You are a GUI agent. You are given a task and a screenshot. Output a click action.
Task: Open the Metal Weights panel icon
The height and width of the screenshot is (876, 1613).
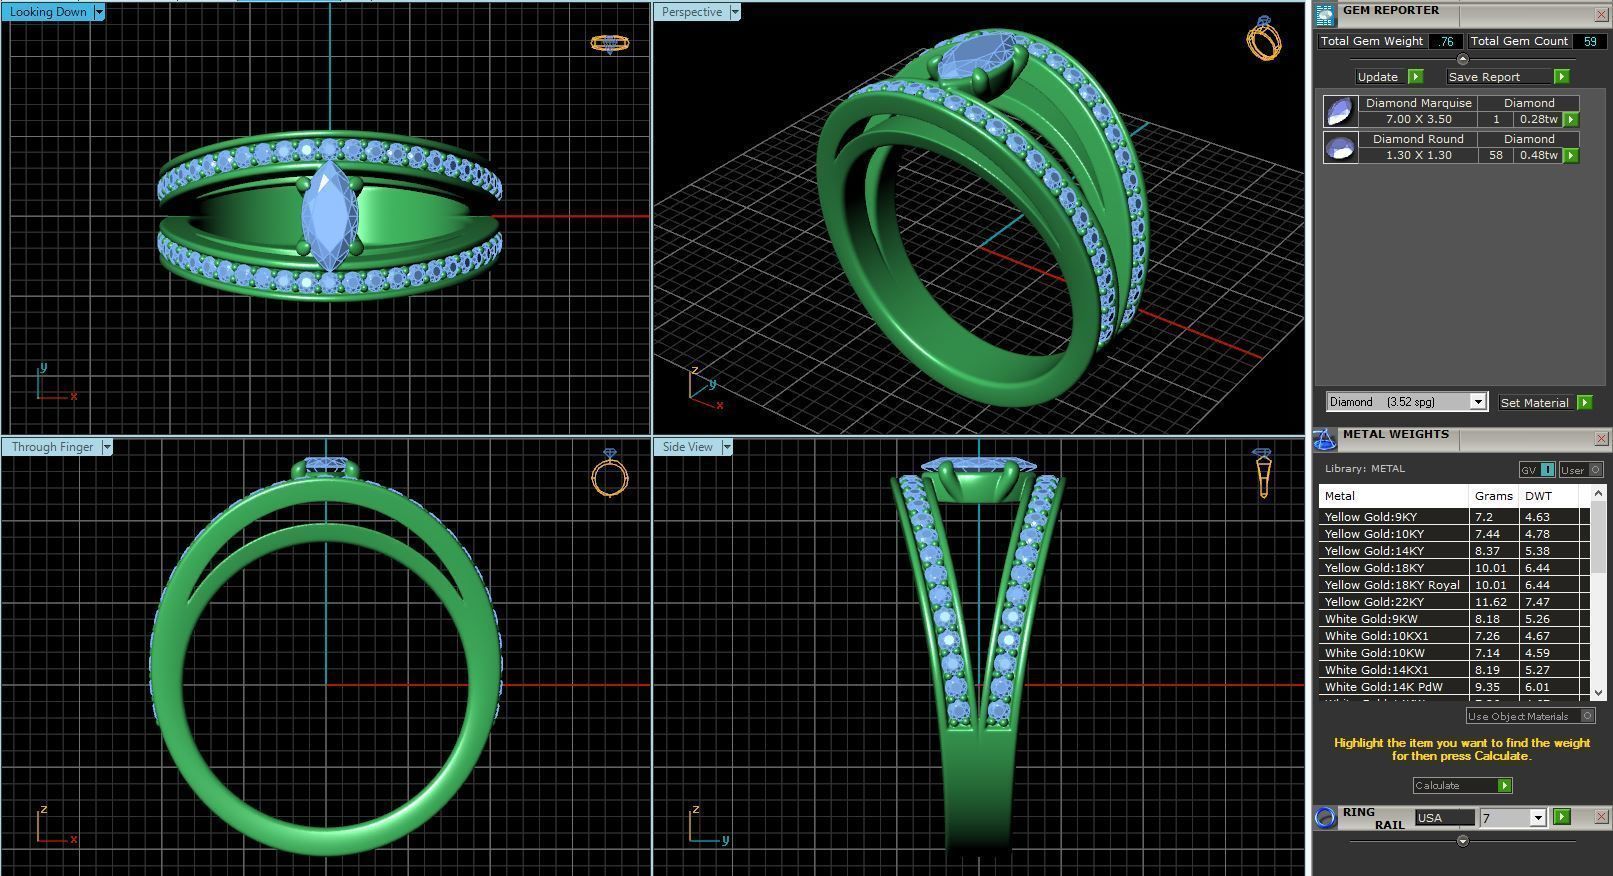click(x=1324, y=439)
